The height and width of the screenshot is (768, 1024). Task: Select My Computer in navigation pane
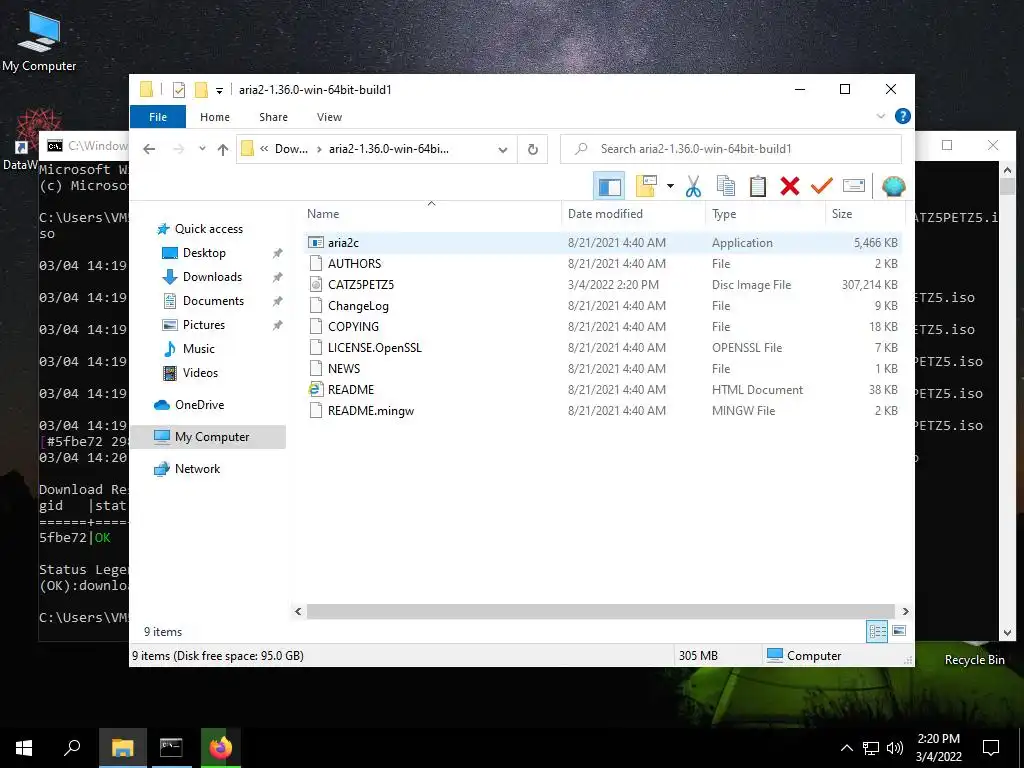click(x=208, y=437)
